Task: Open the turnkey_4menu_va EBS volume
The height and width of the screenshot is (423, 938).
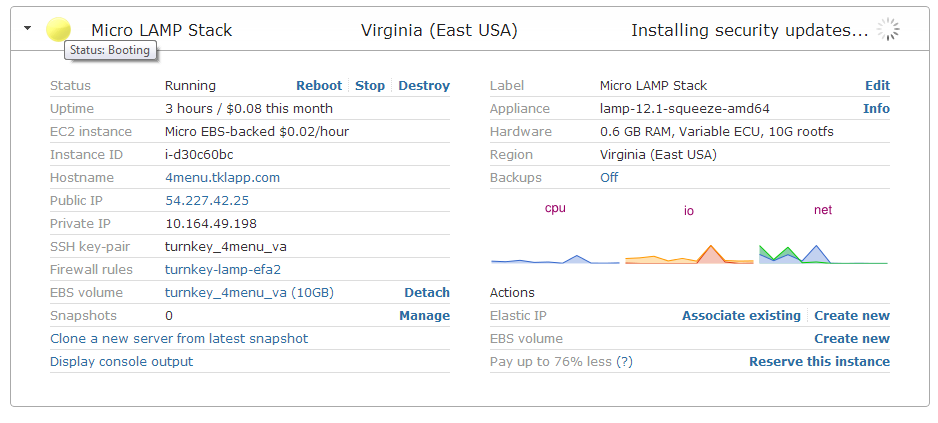Action: click(x=249, y=293)
